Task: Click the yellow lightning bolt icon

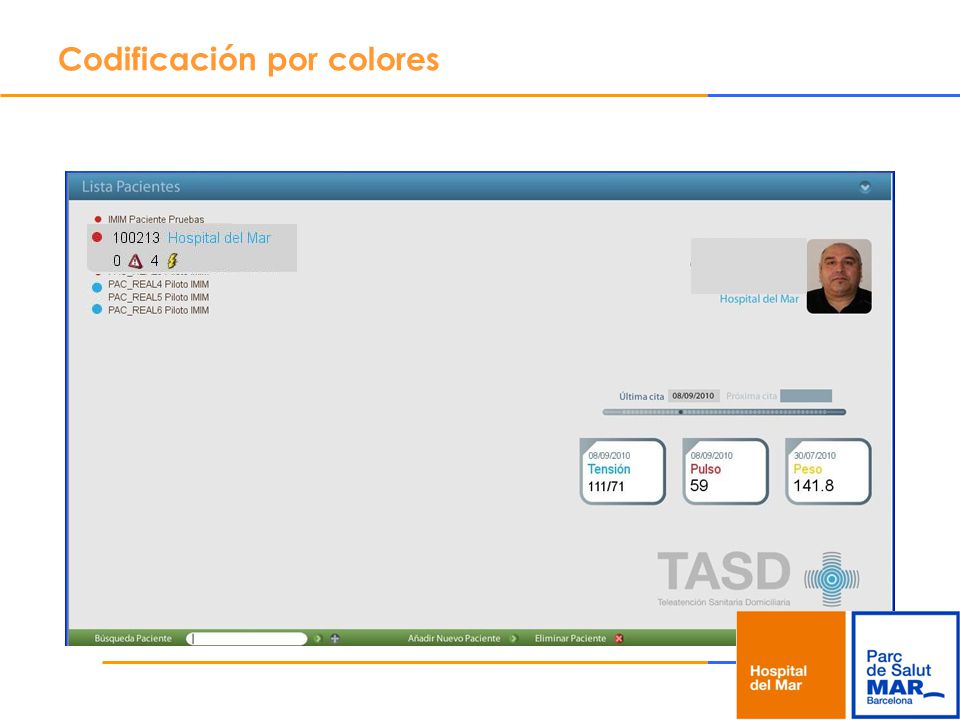Action: tap(172, 261)
